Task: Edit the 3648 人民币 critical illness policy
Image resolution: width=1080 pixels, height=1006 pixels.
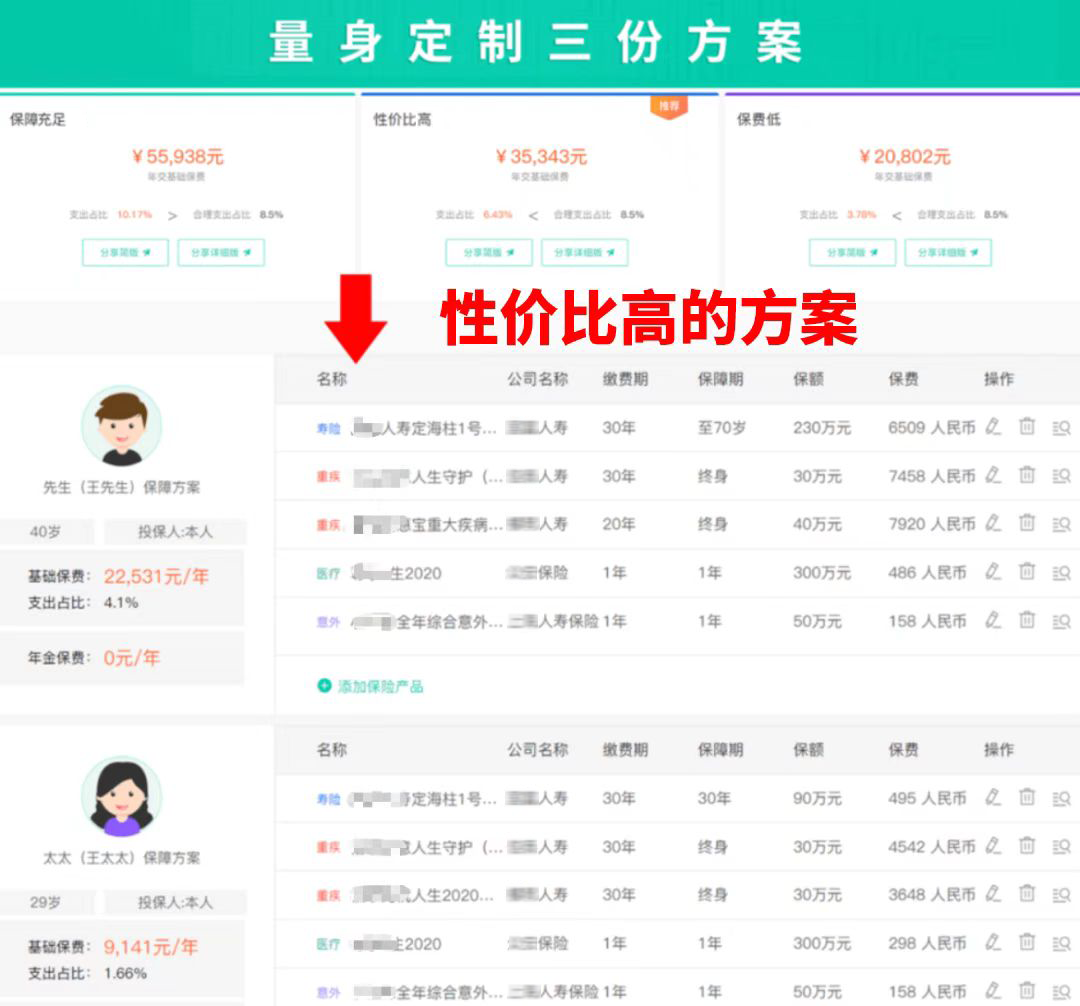Action: click(992, 894)
